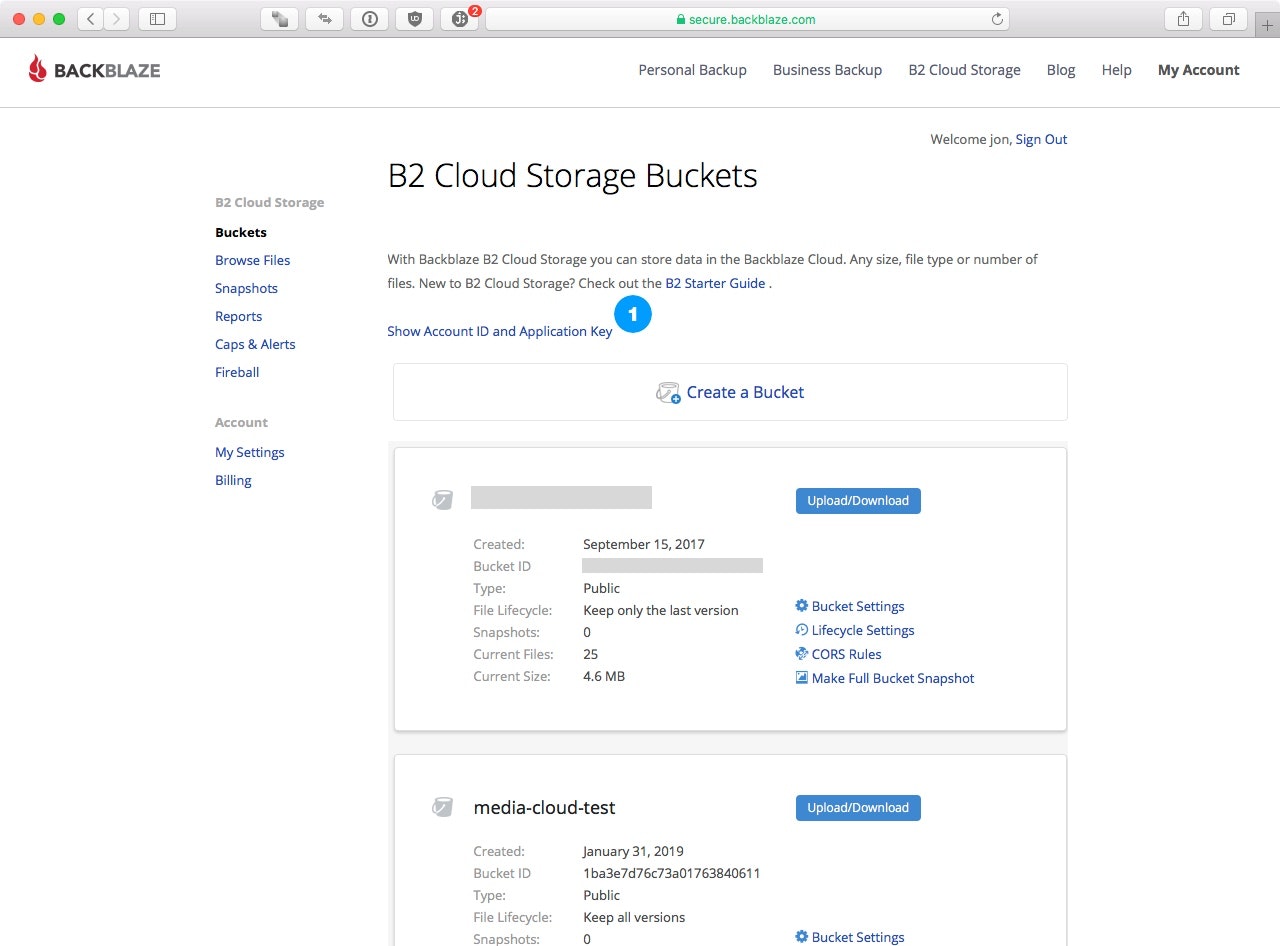The image size is (1280, 946).
Task: Click the gear icon next to first Bucket Settings
Action: tap(801, 605)
